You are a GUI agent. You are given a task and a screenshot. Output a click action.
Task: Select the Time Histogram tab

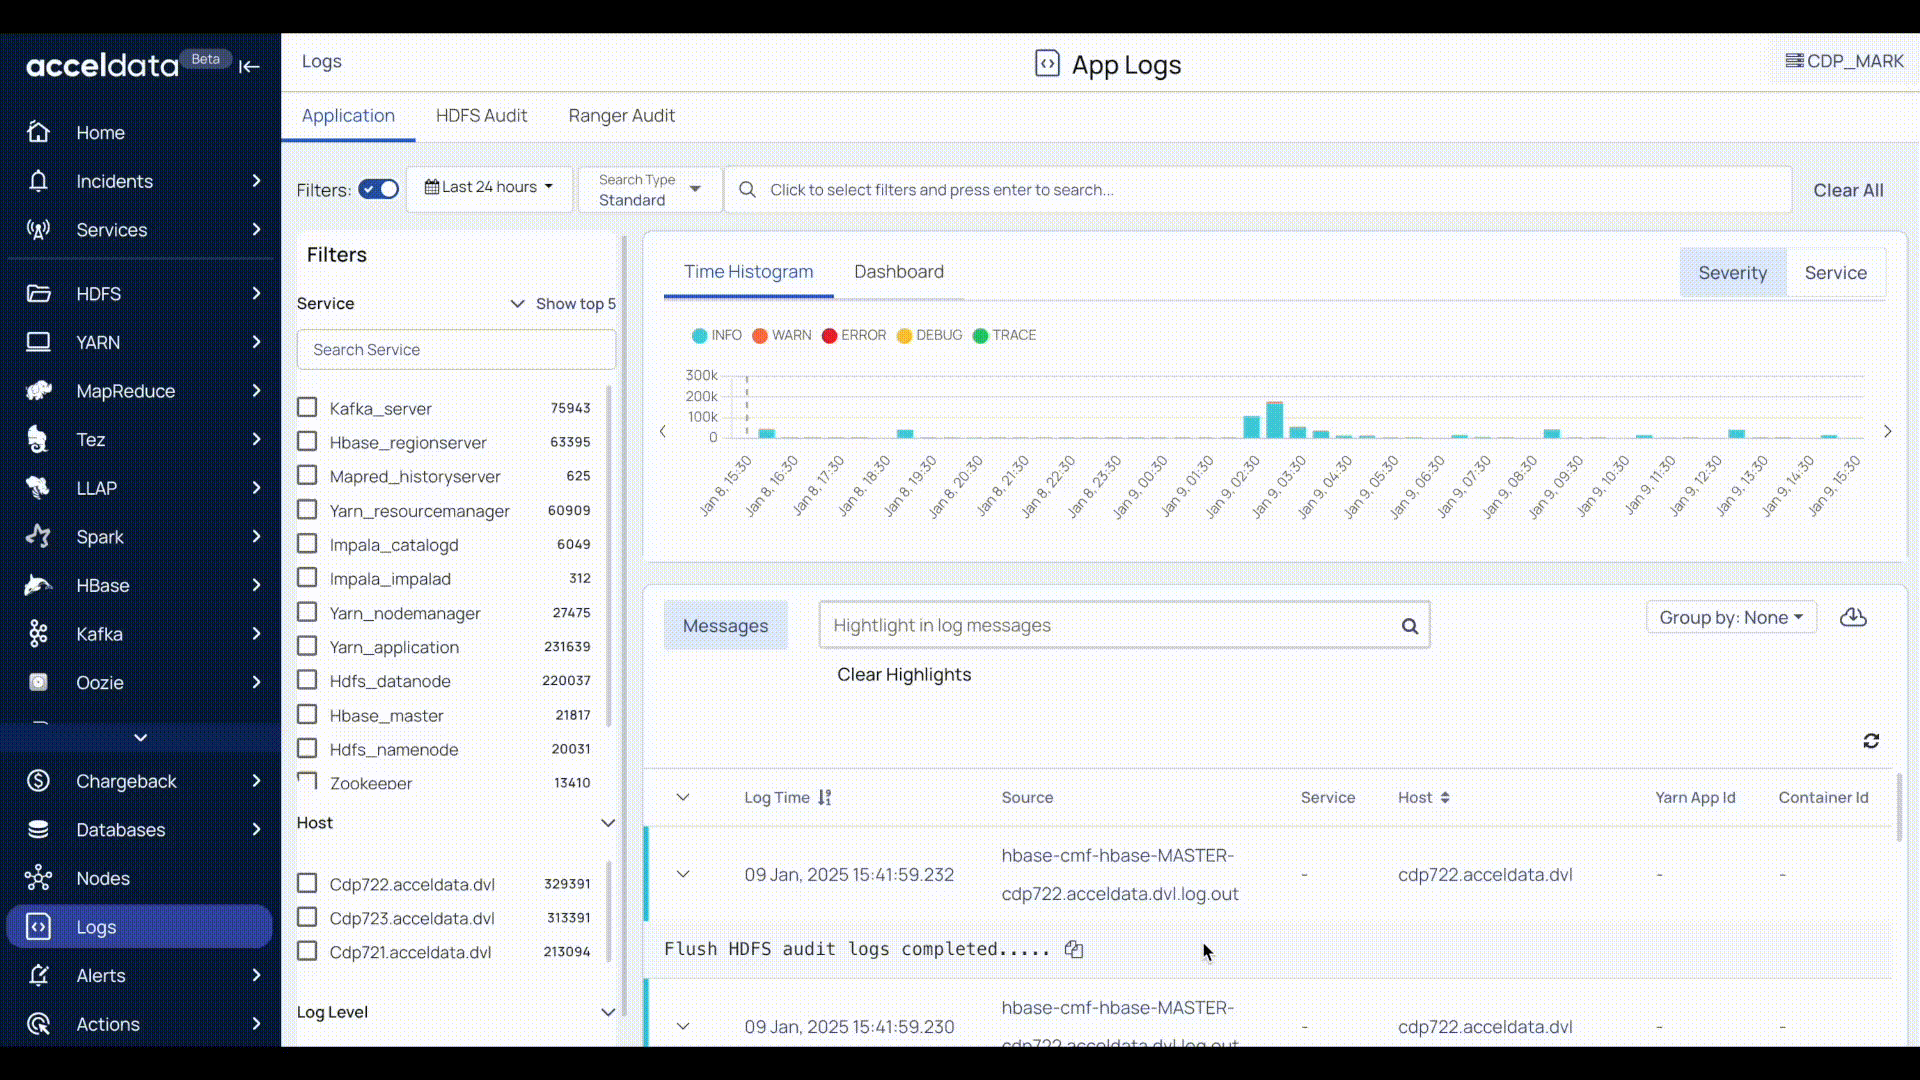coord(749,272)
